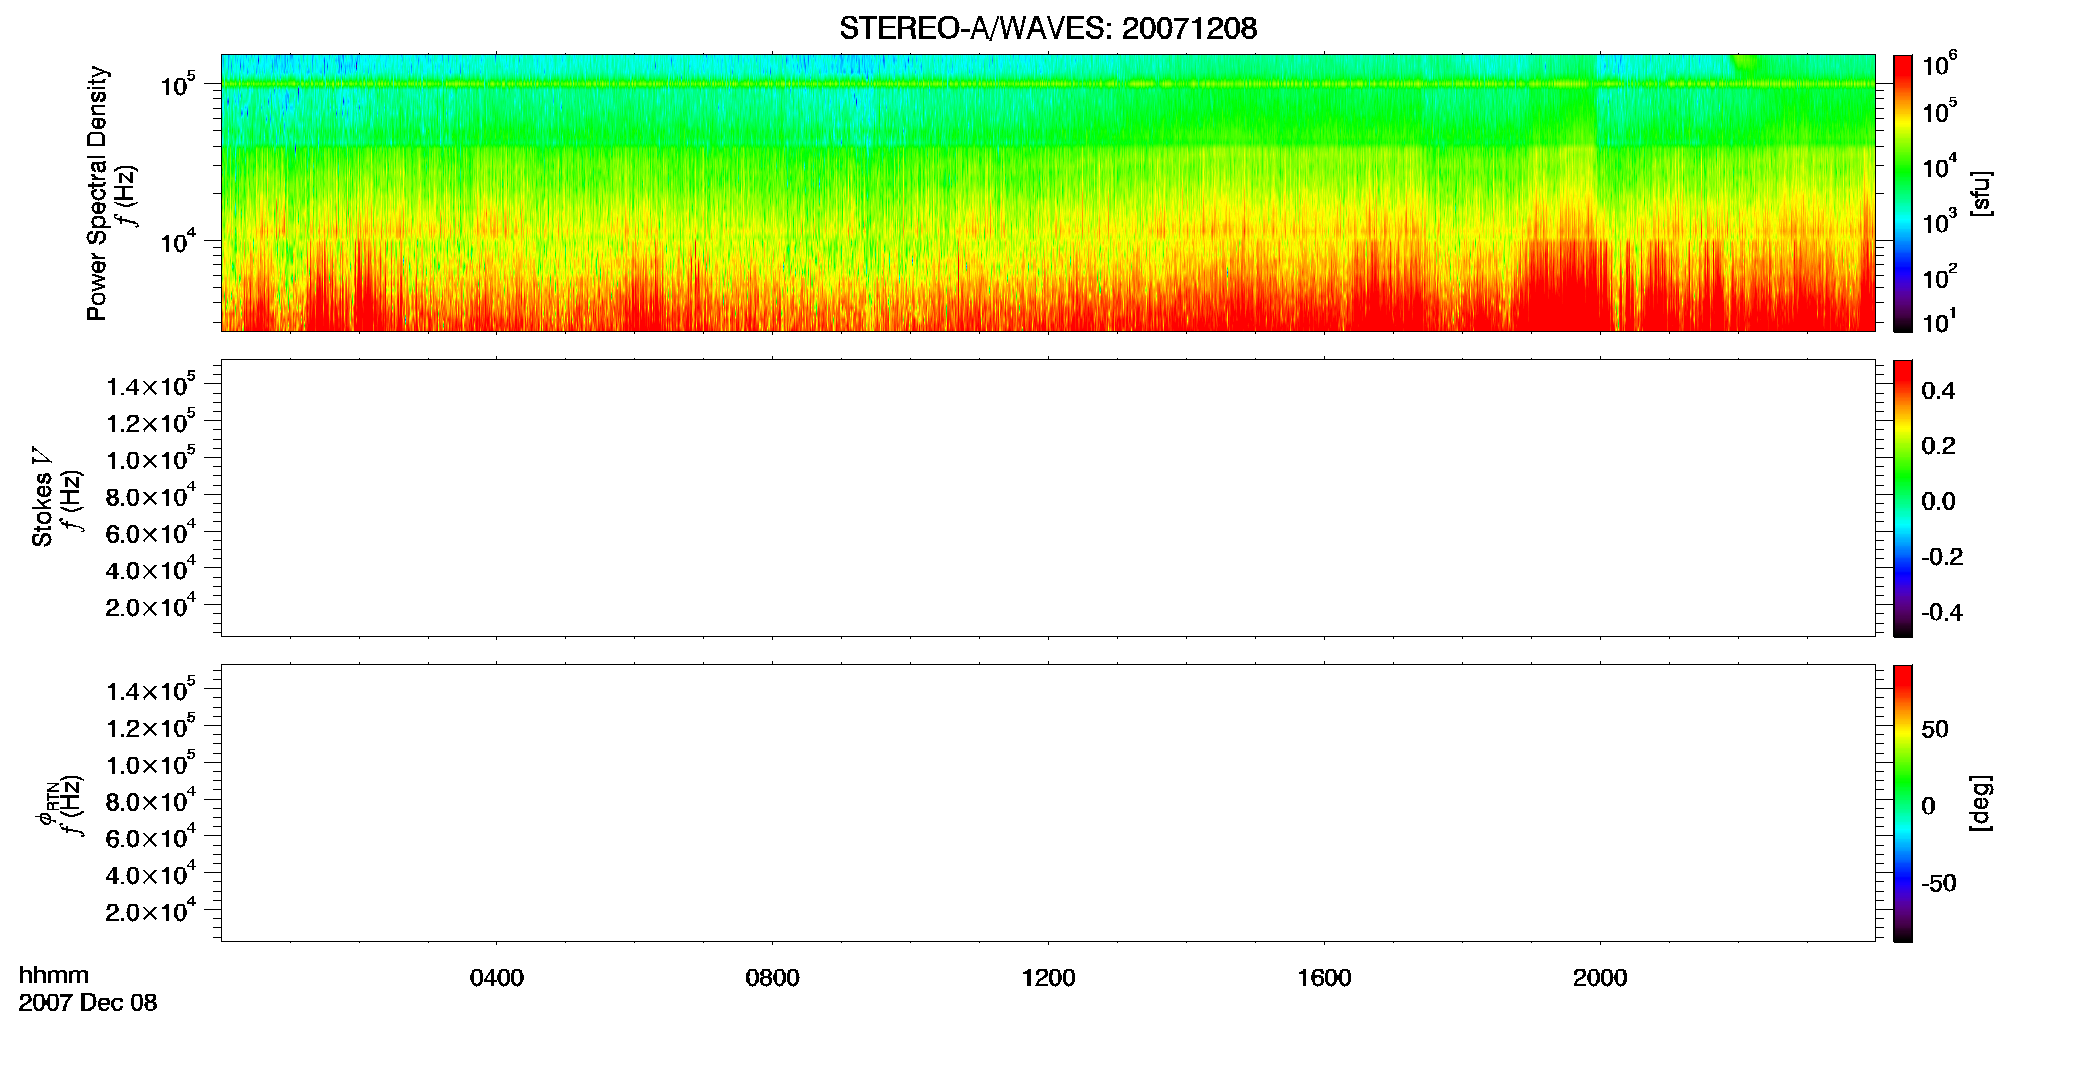The height and width of the screenshot is (1080, 2096).
Task: Click the 0400 time axis label
Action: click(497, 978)
